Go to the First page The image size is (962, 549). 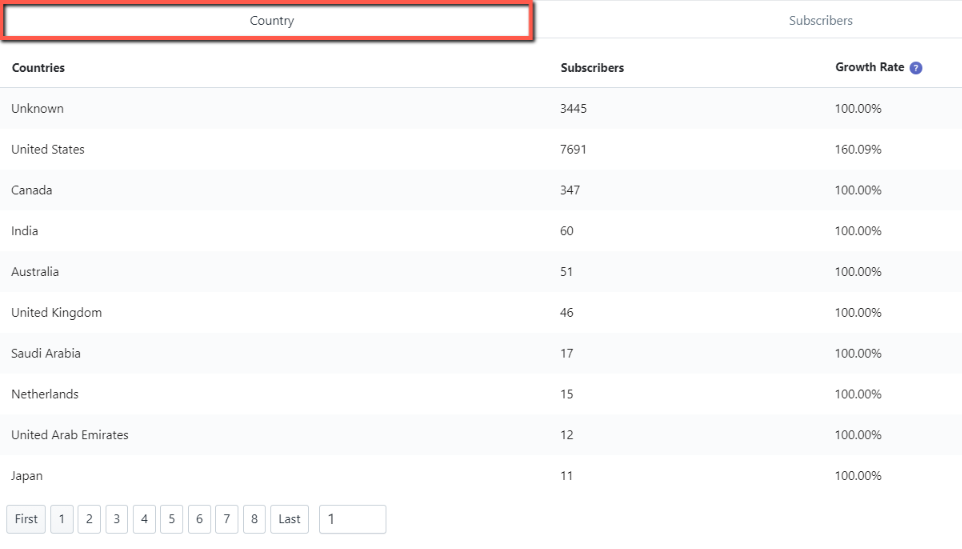26,519
